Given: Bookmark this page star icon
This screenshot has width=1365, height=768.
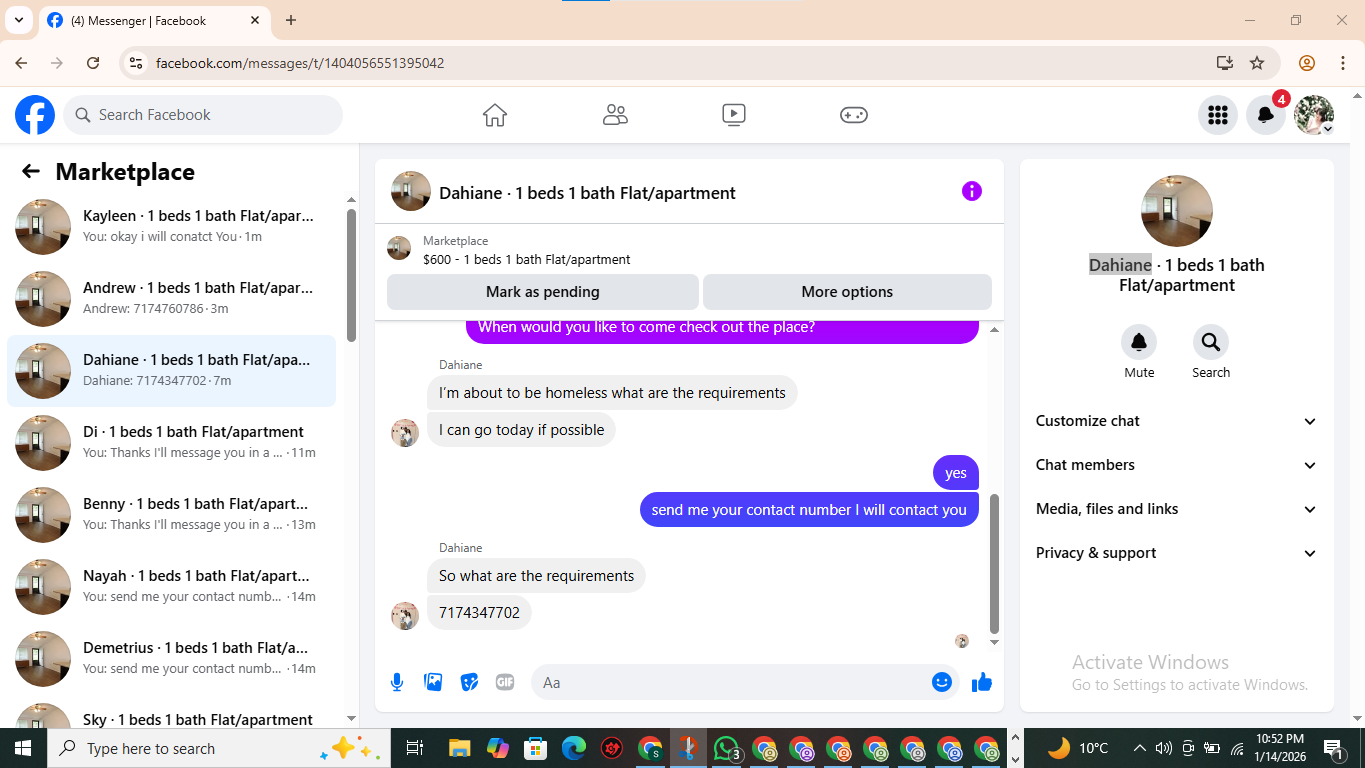Looking at the screenshot, I should pos(1257,63).
